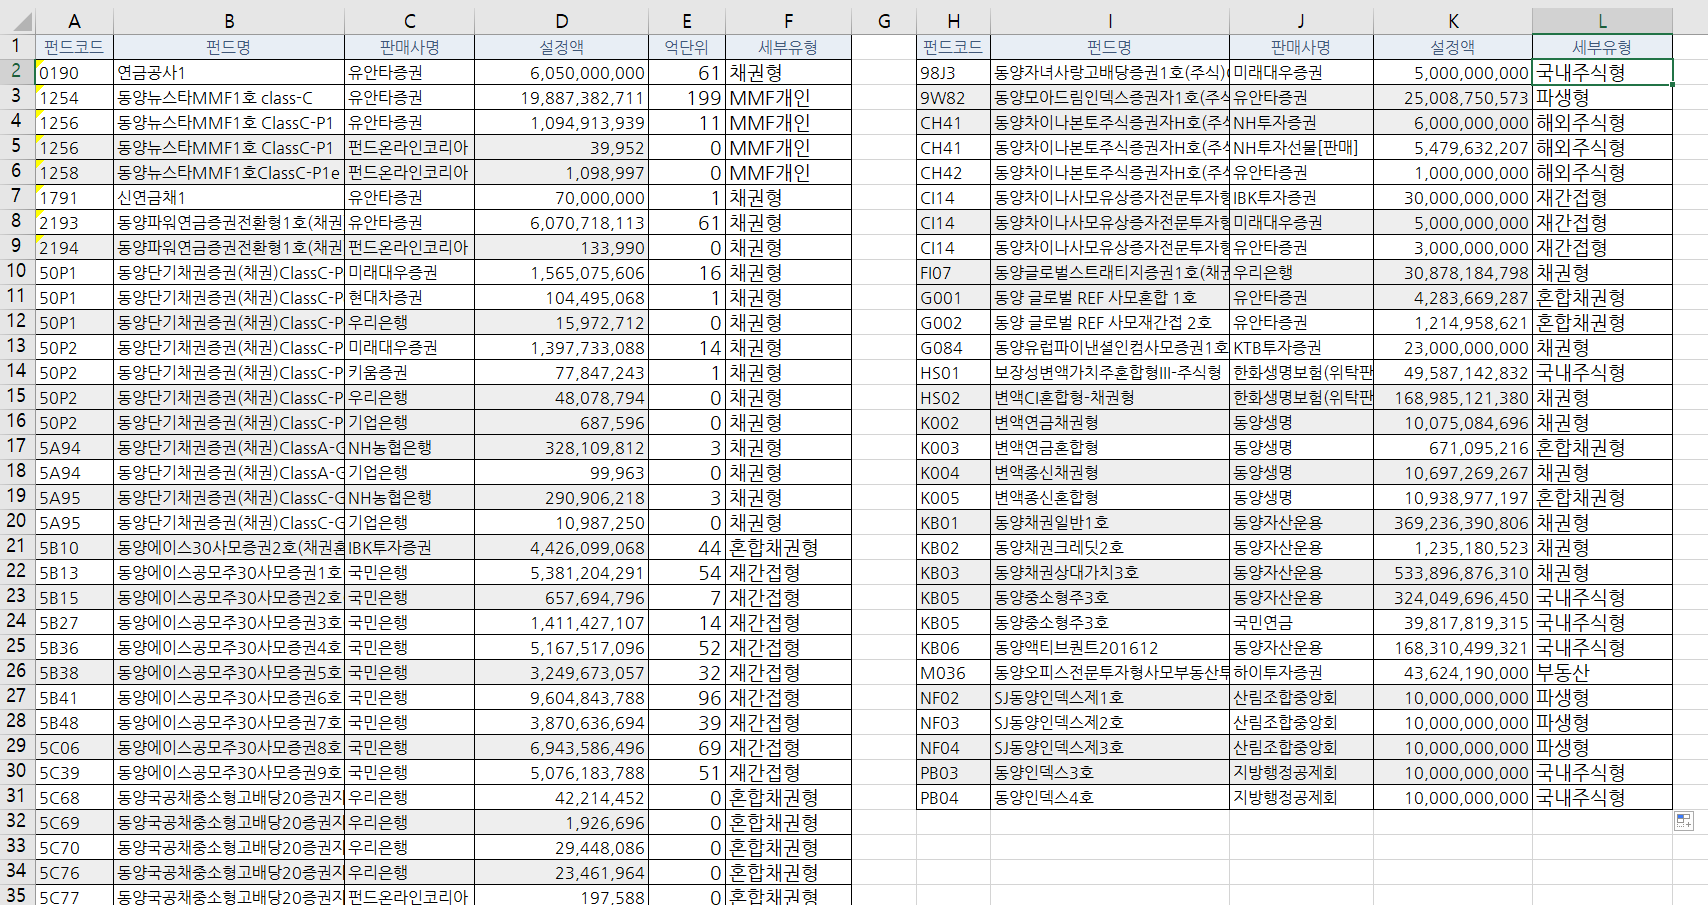Click amount cell 9,604,843,788

(562, 697)
